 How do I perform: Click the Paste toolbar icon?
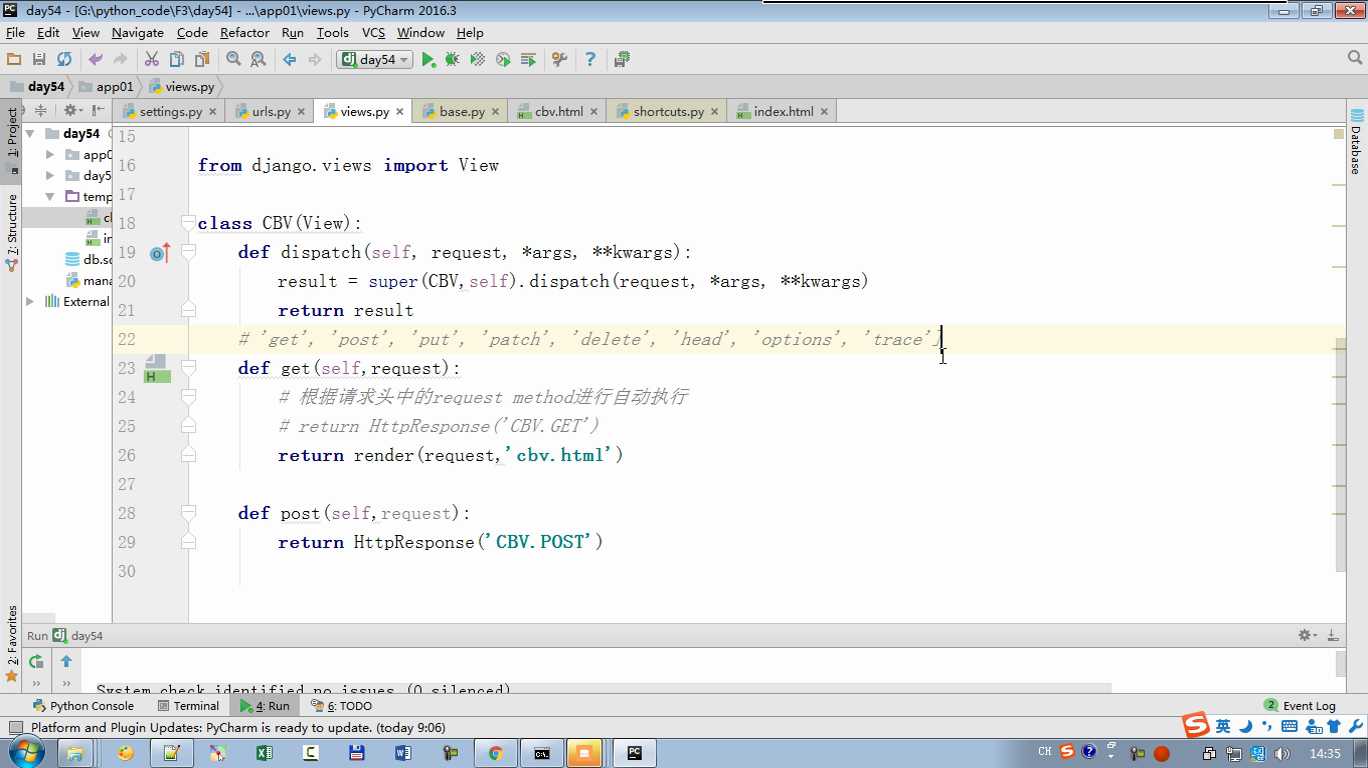202,60
